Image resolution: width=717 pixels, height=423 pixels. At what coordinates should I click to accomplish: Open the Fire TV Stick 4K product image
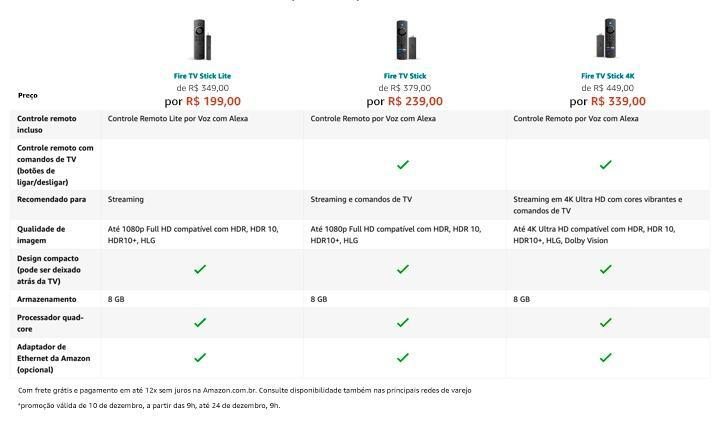click(x=607, y=39)
